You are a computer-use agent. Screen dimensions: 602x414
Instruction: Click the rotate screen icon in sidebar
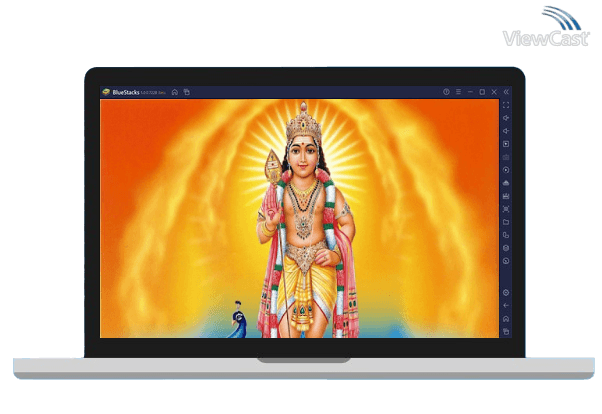(x=506, y=235)
